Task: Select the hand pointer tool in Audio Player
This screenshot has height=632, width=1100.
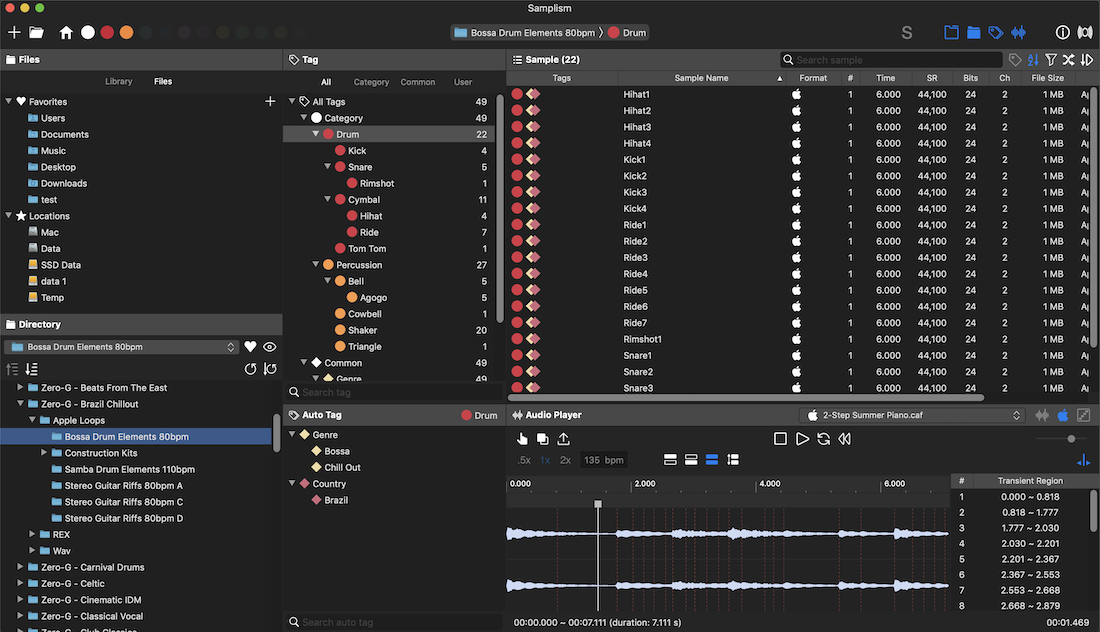Action: pyautogui.click(x=523, y=438)
